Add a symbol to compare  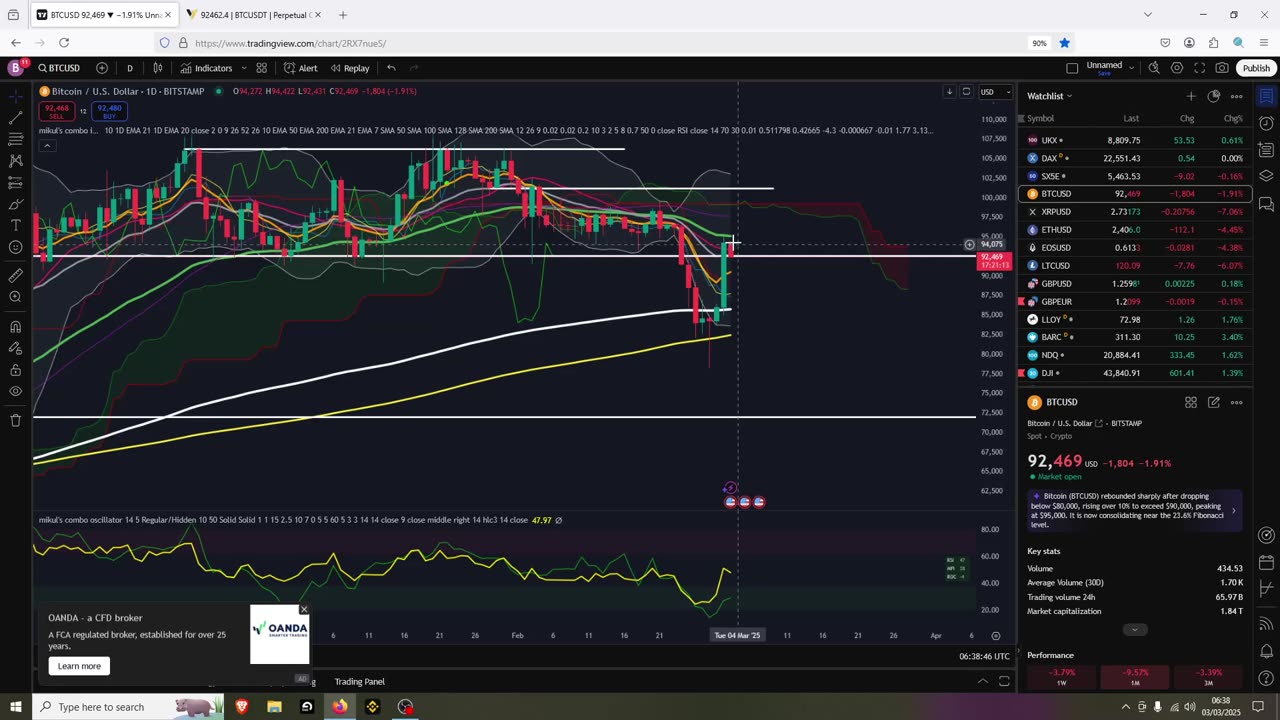[102, 68]
